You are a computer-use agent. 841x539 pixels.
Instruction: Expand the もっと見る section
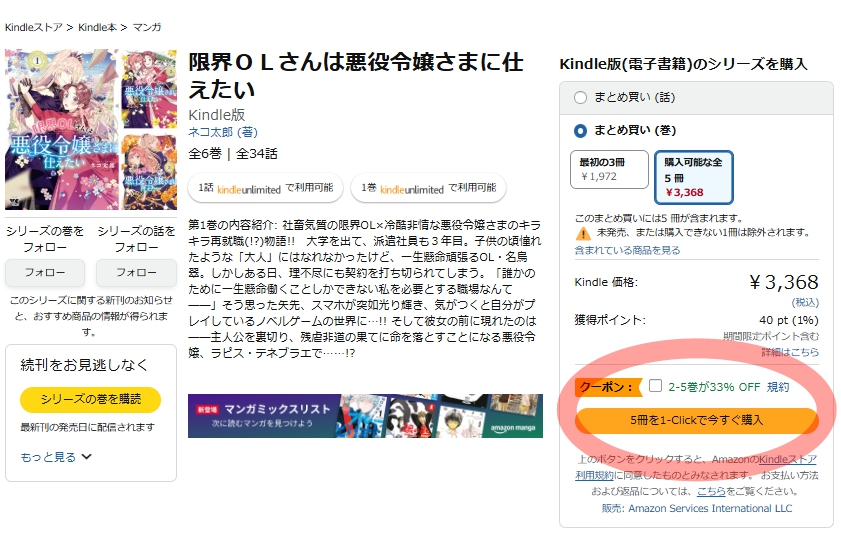pyautogui.click(x=56, y=457)
